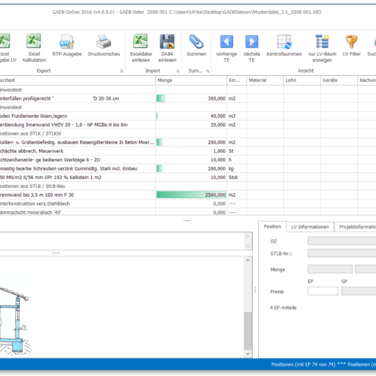The height and width of the screenshot is (376, 376).
Task: Click the text box scroll up arrow
Action: point(248,236)
